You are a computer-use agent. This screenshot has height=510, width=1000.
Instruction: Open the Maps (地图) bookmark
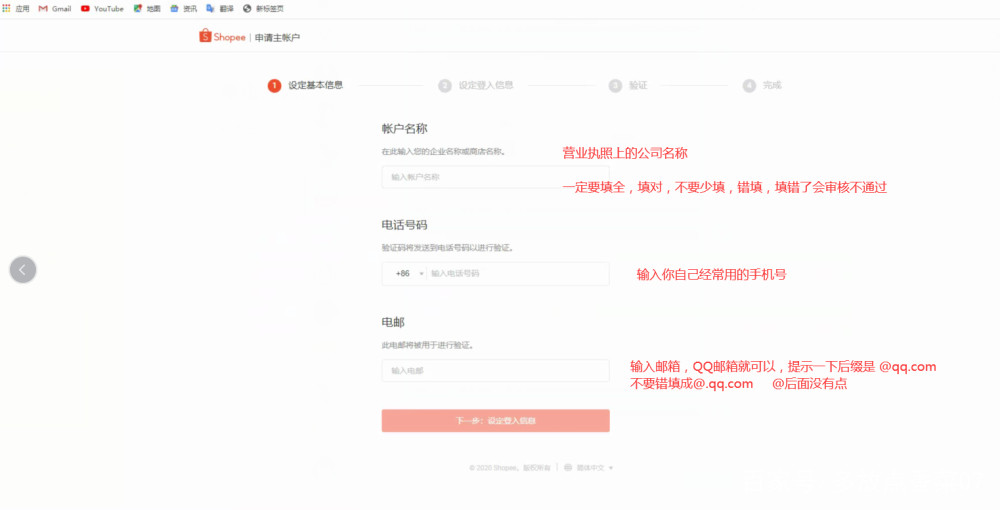click(x=147, y=9)
